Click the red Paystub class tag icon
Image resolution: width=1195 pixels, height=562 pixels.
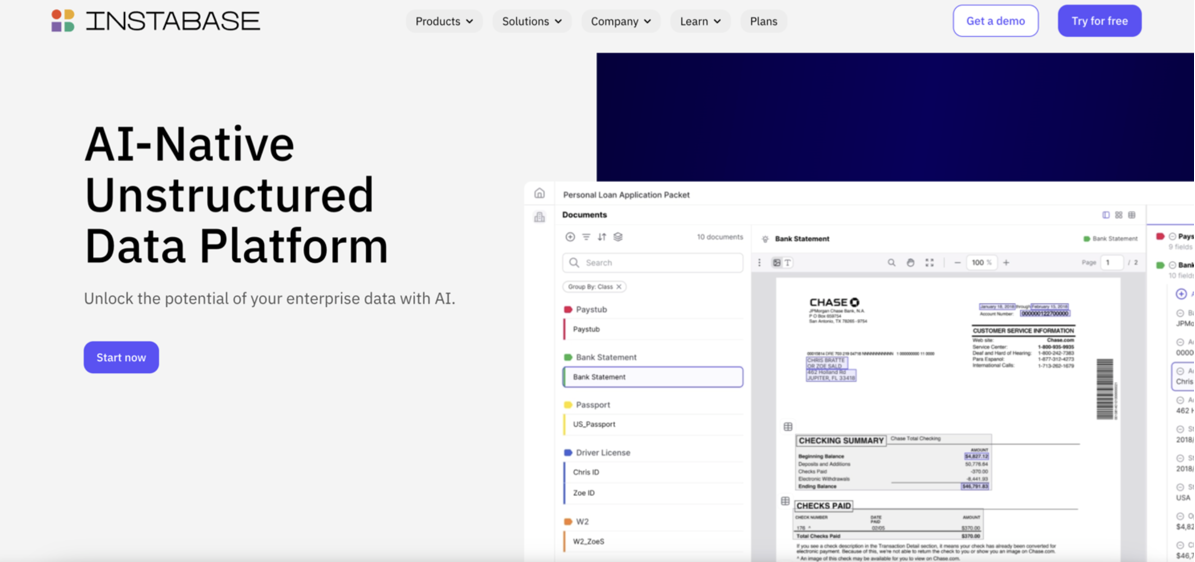point(568,310)
